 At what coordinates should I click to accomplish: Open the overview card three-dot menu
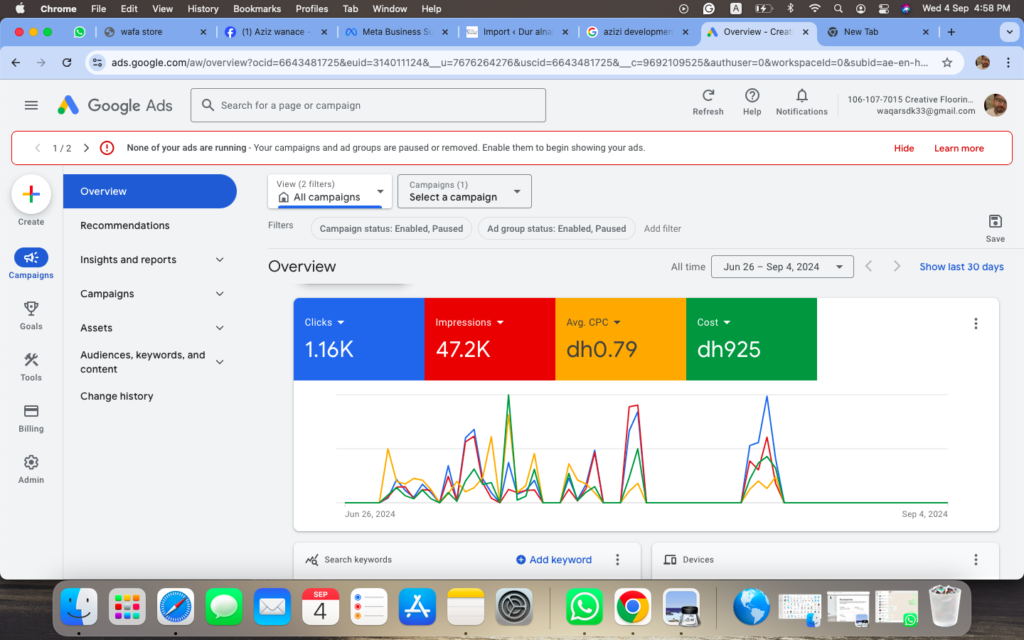tap(976, 323)
